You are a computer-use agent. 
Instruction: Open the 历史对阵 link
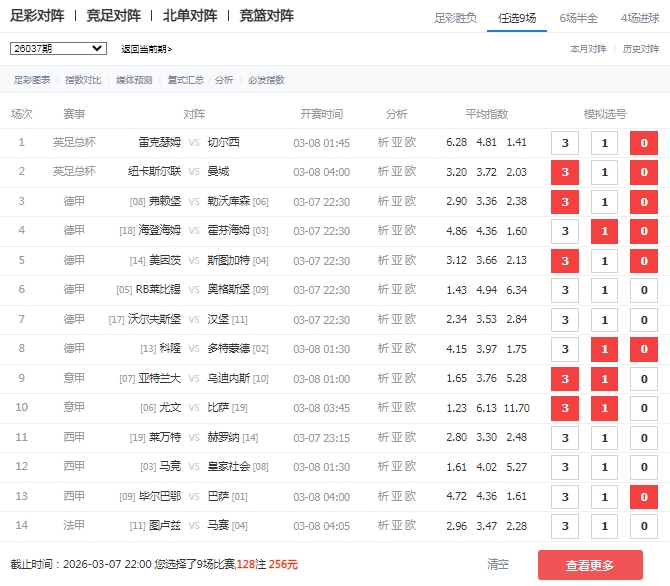640,49
